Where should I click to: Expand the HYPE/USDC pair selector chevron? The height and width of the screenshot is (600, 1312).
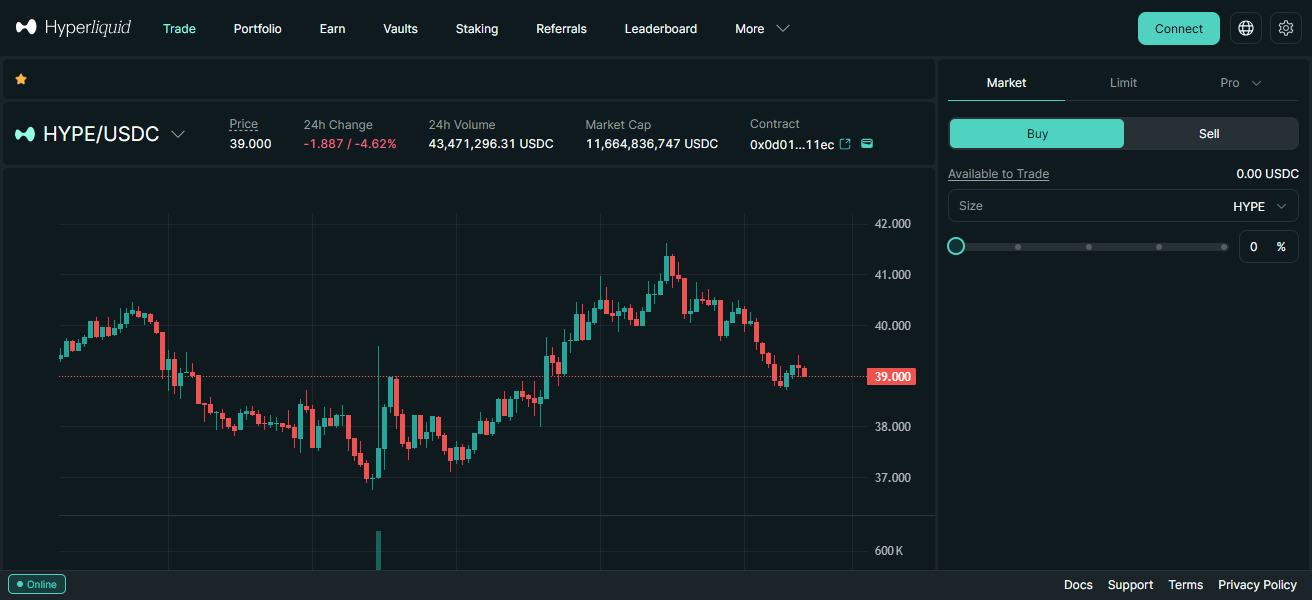178,134
